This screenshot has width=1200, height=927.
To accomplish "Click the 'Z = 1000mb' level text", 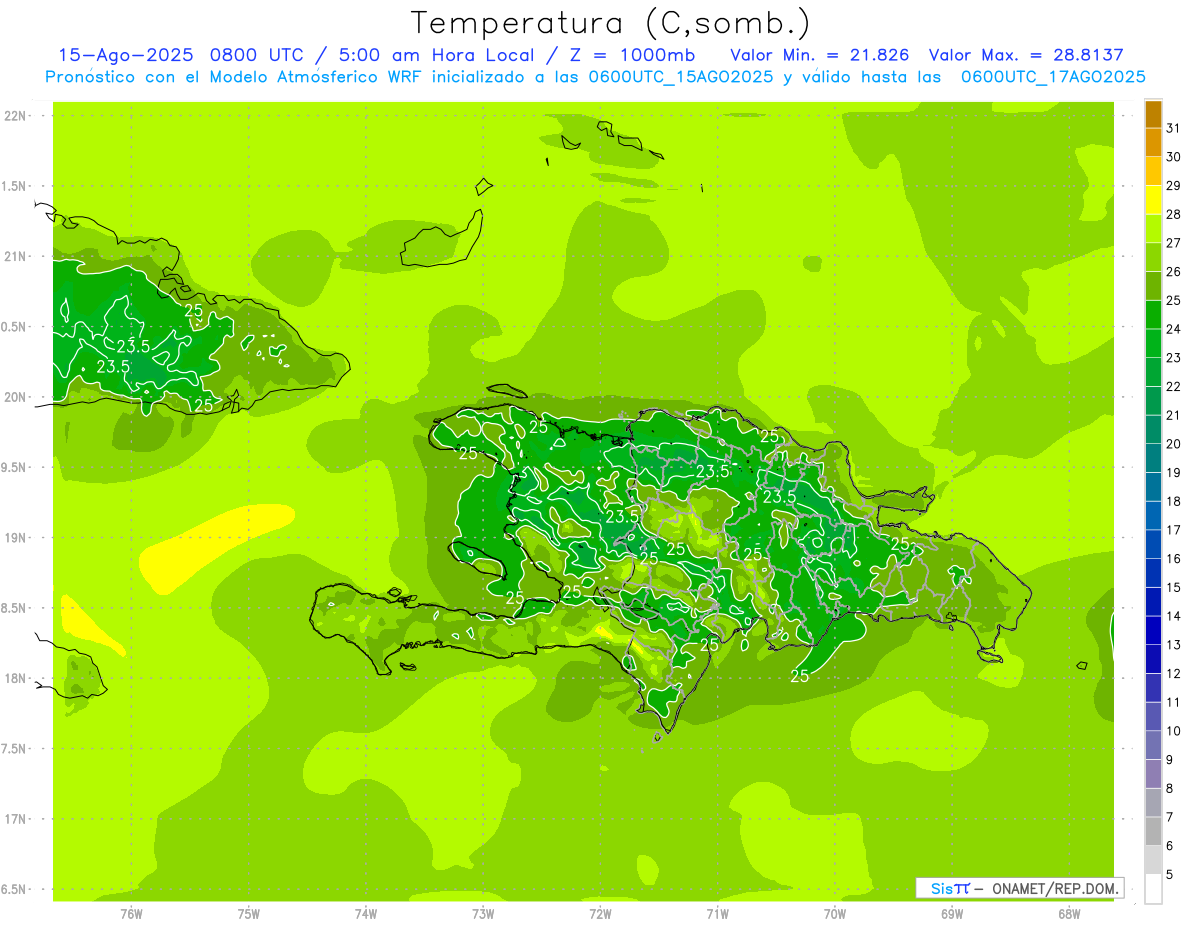I will 632,56.
